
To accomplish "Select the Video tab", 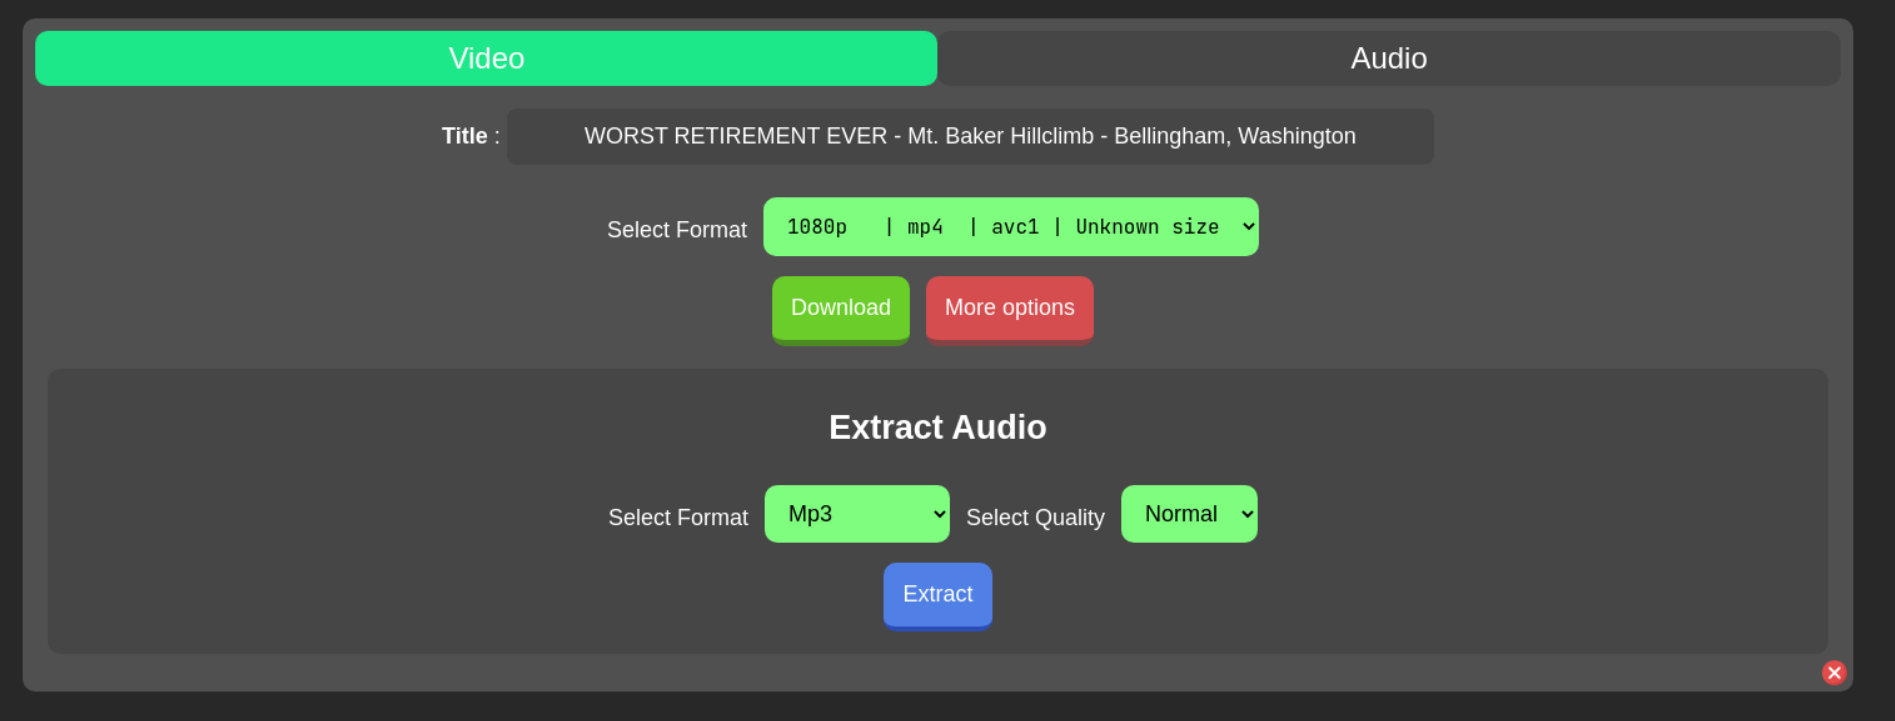I will 486,58.
